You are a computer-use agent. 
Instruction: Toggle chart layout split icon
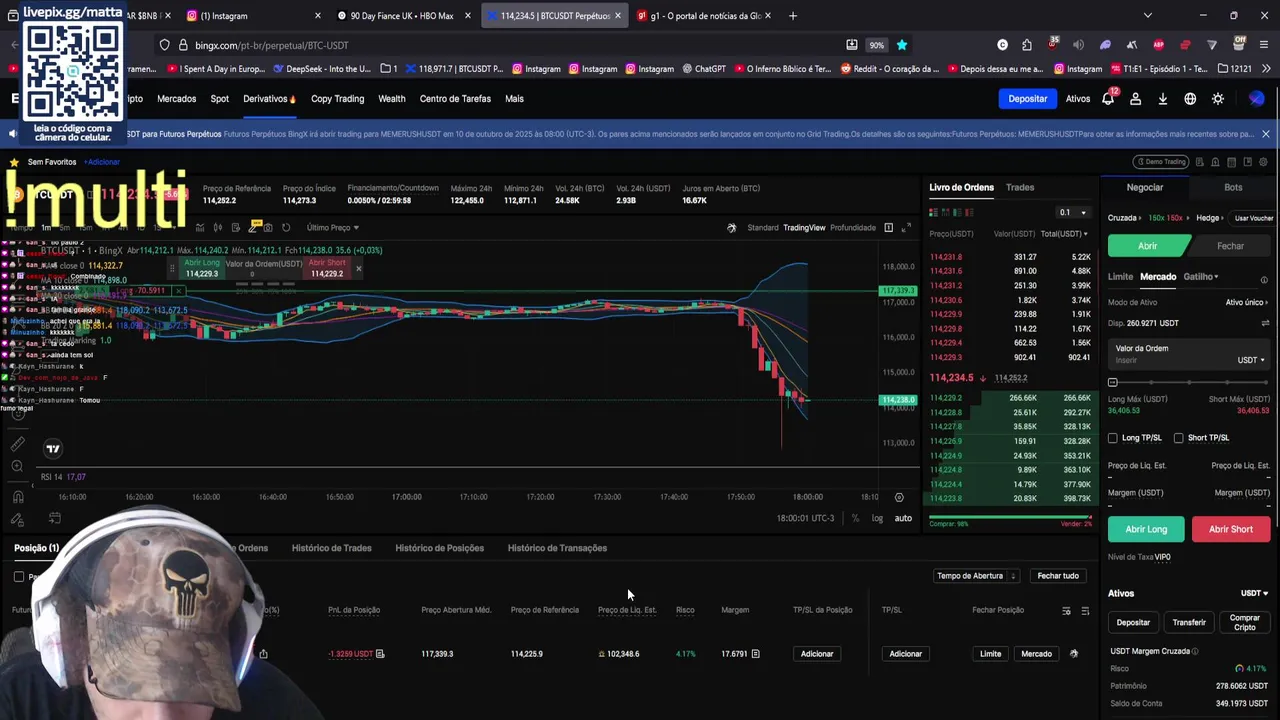click(x=888, y=227)
